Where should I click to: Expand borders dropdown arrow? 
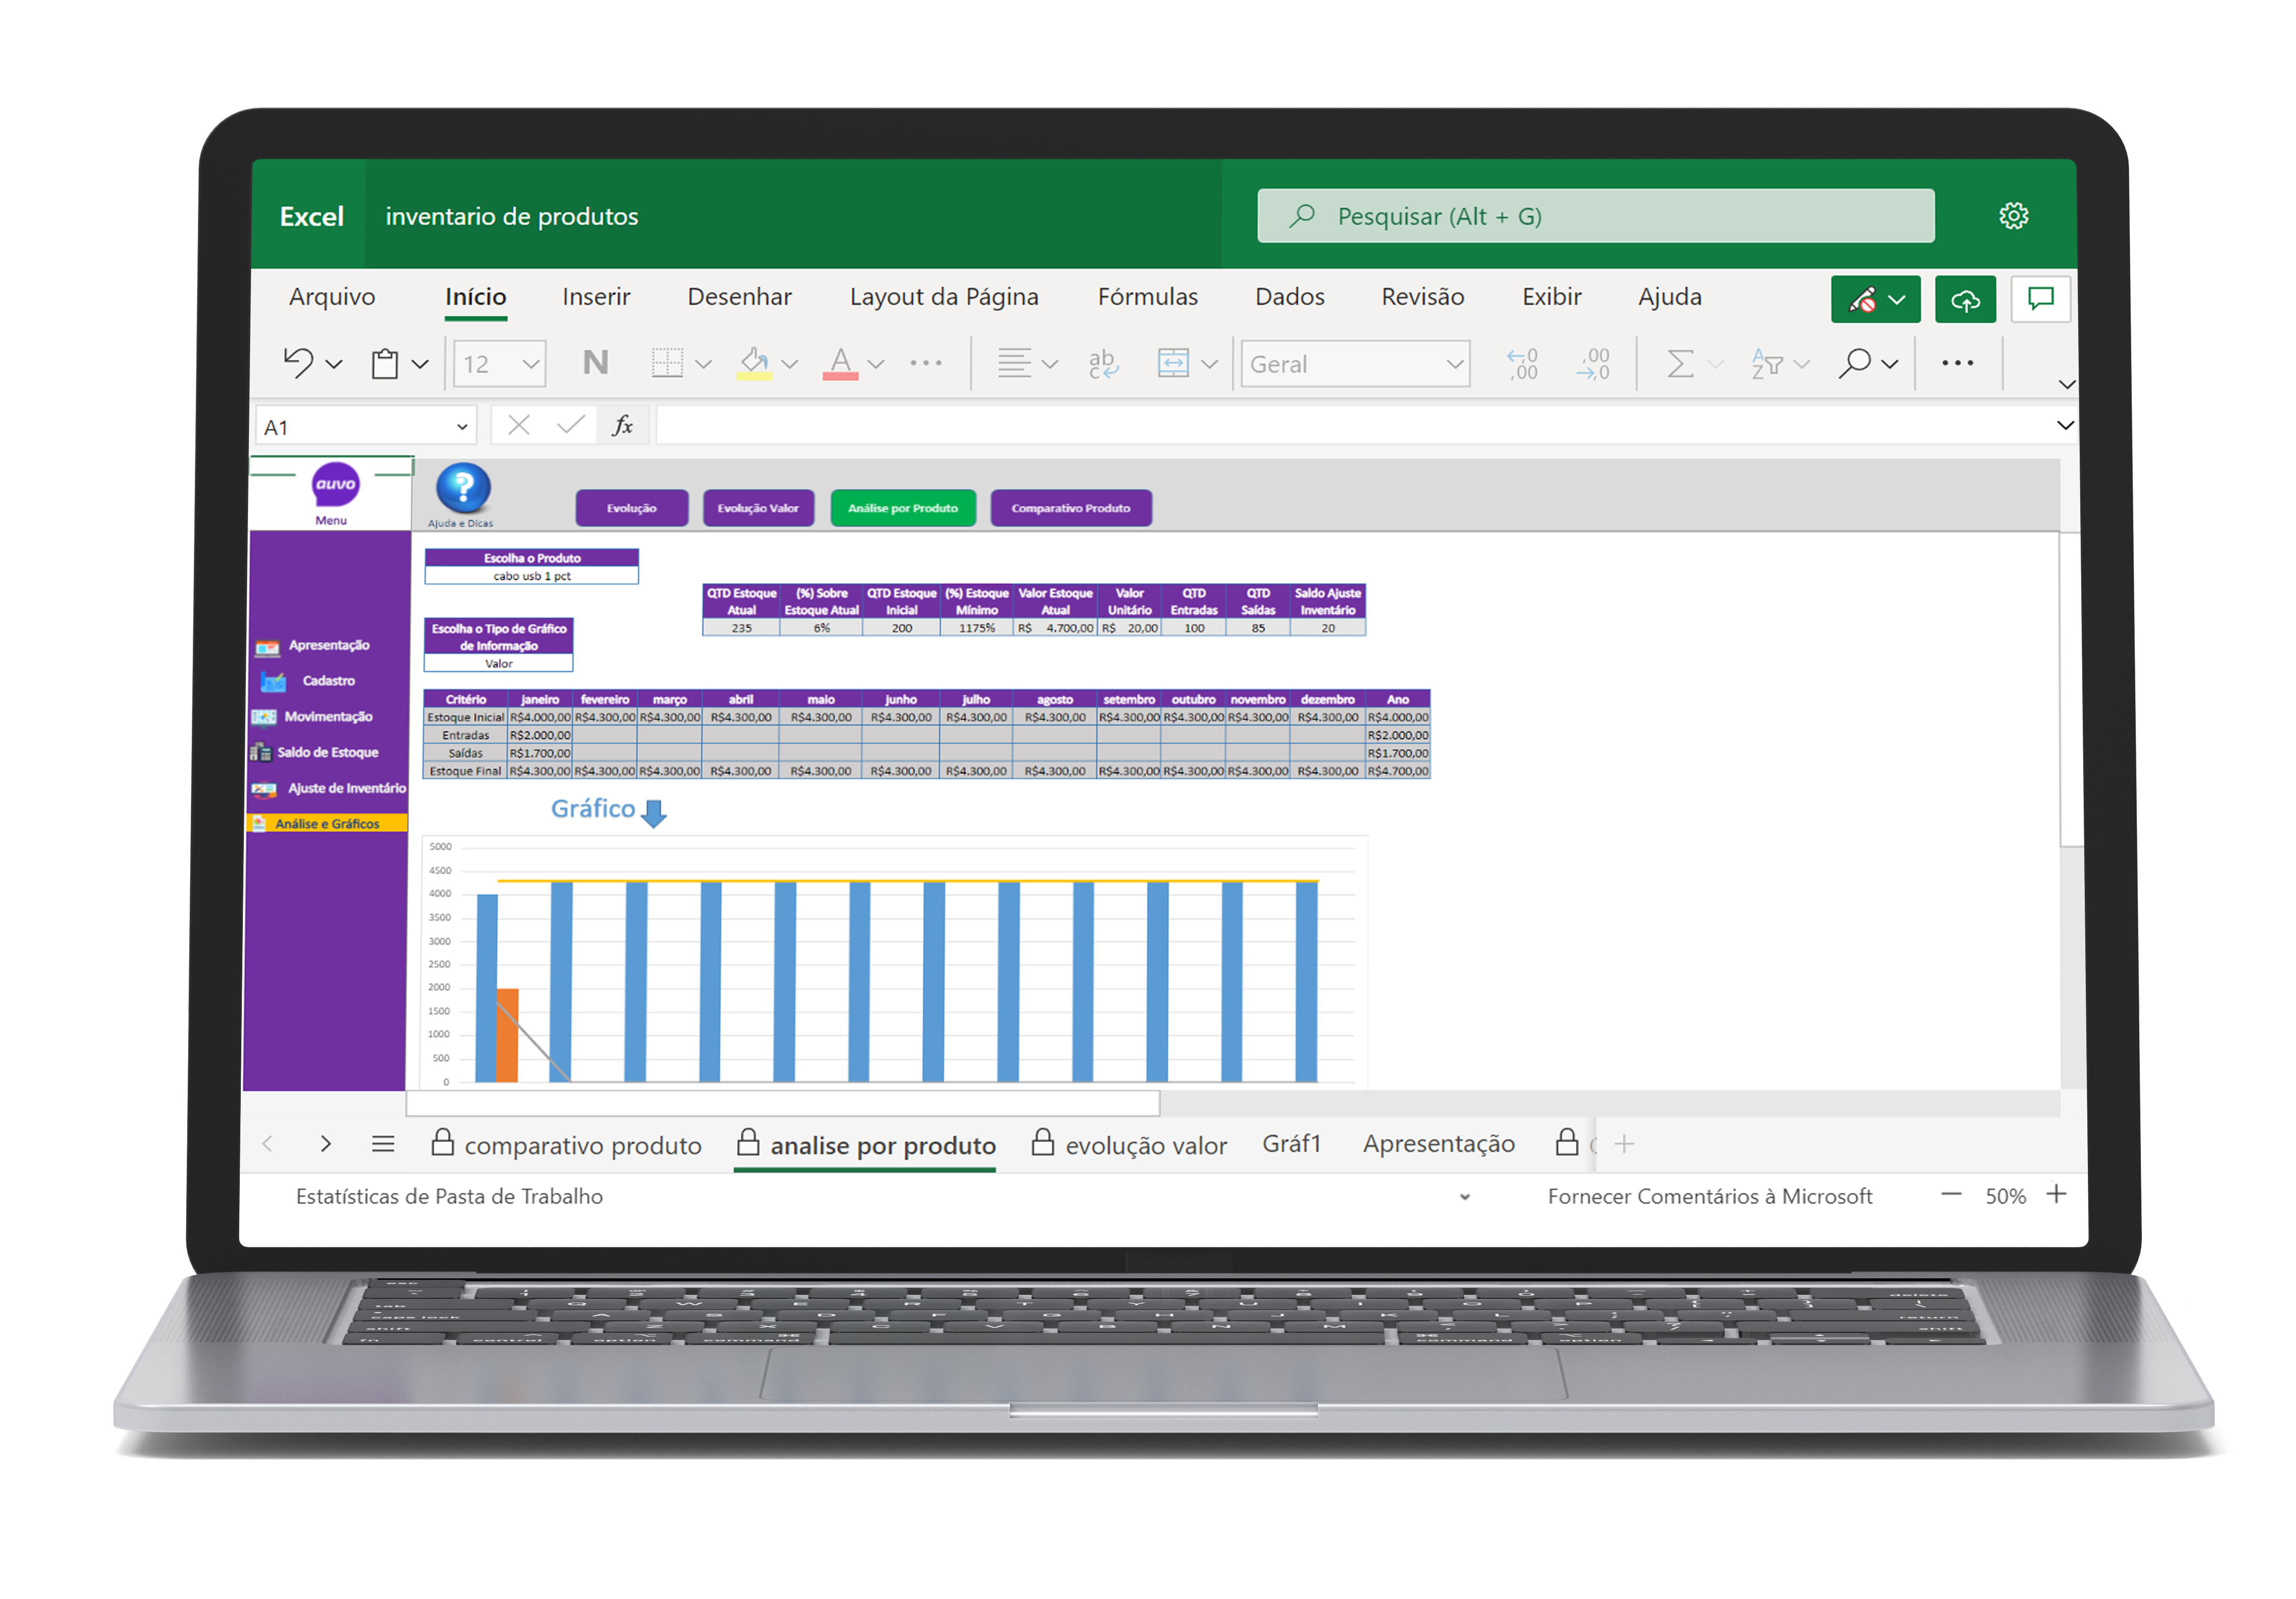pyautogui.click(x=704, y=365)
